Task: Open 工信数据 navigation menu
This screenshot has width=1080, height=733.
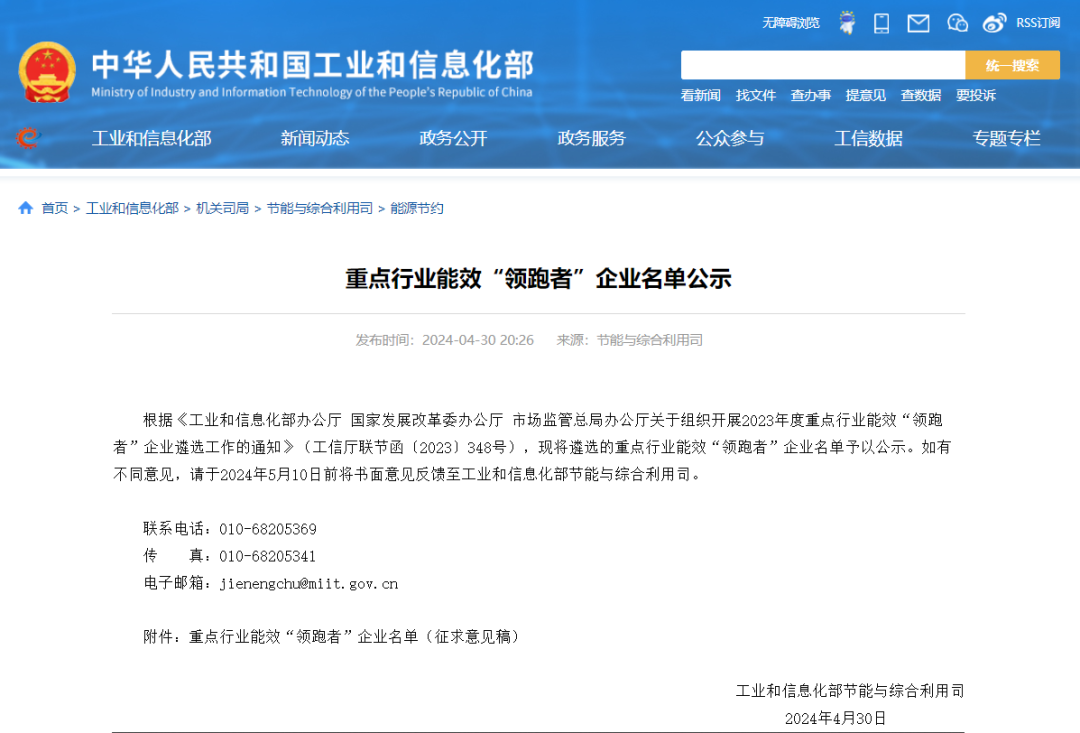Action: coord(869,138)
